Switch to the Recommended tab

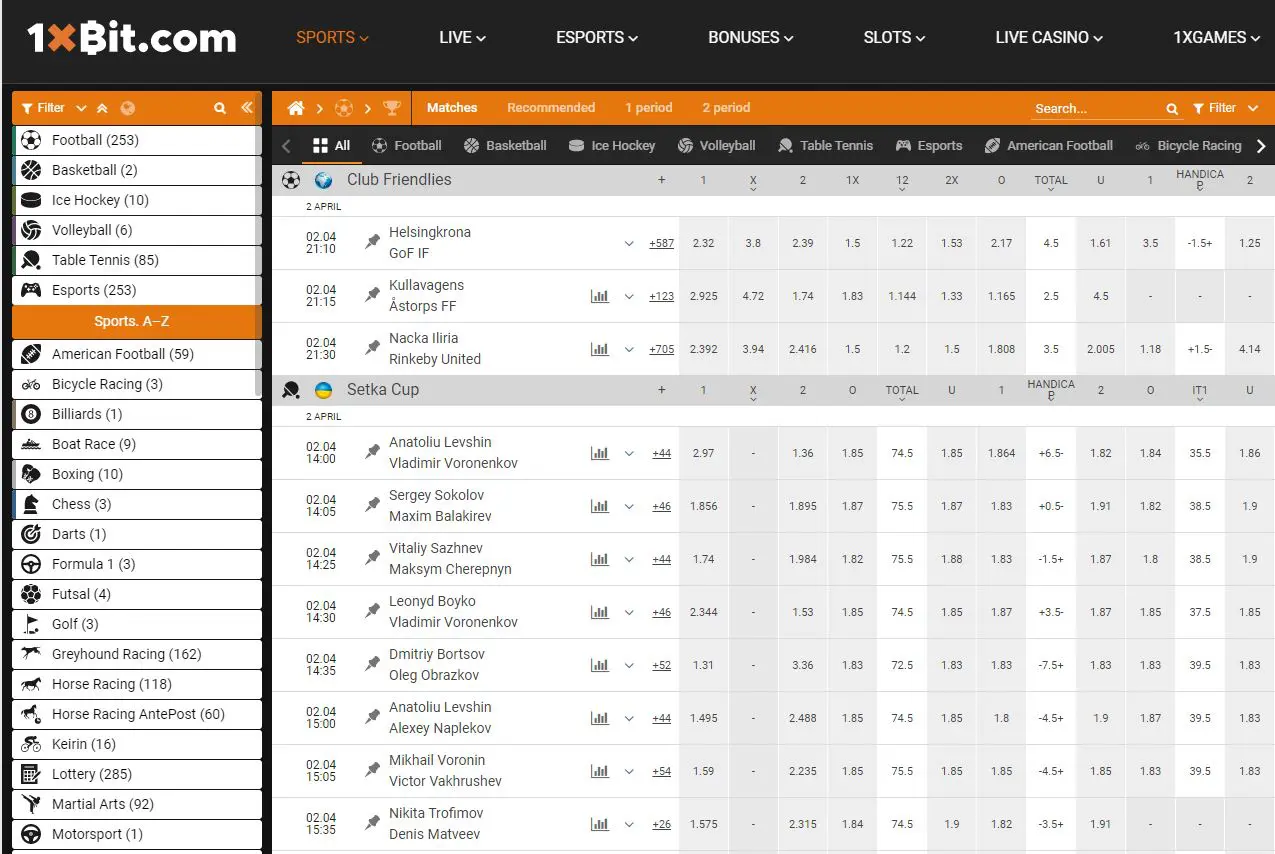tap(551, 108)
